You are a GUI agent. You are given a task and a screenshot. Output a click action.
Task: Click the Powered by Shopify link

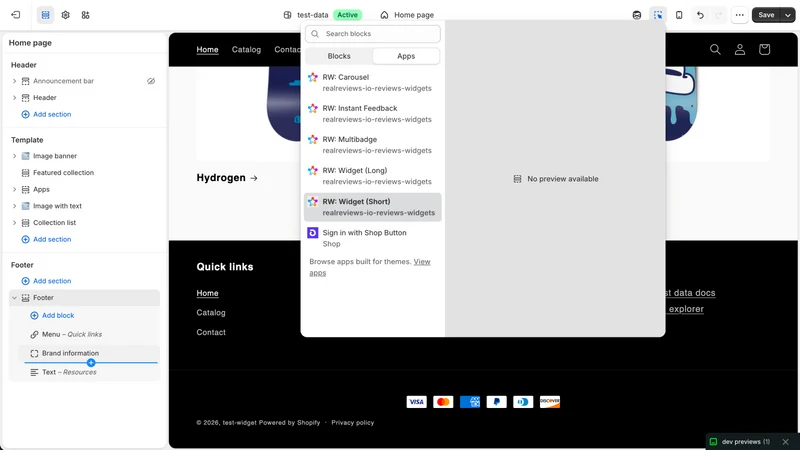[x=289, y=422]
